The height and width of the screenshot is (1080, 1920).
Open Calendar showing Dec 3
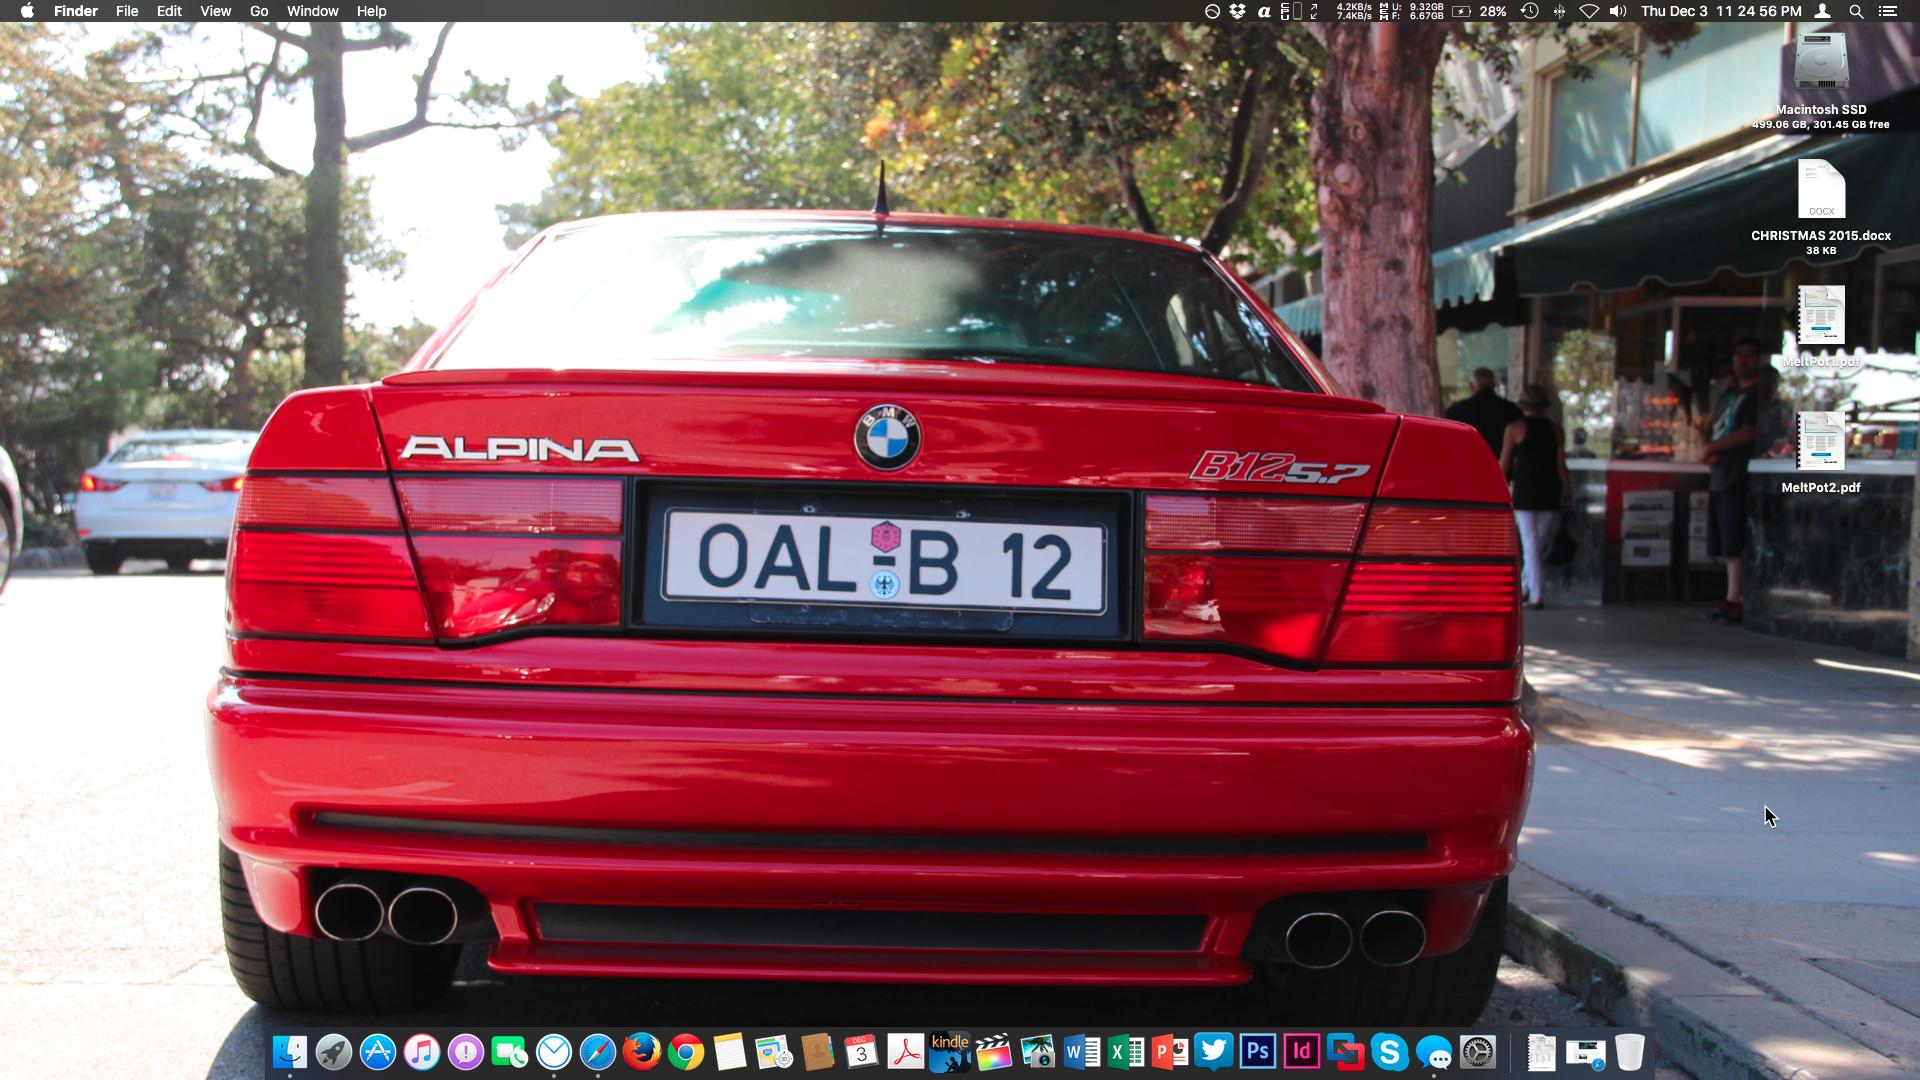tap(862, 1052)
